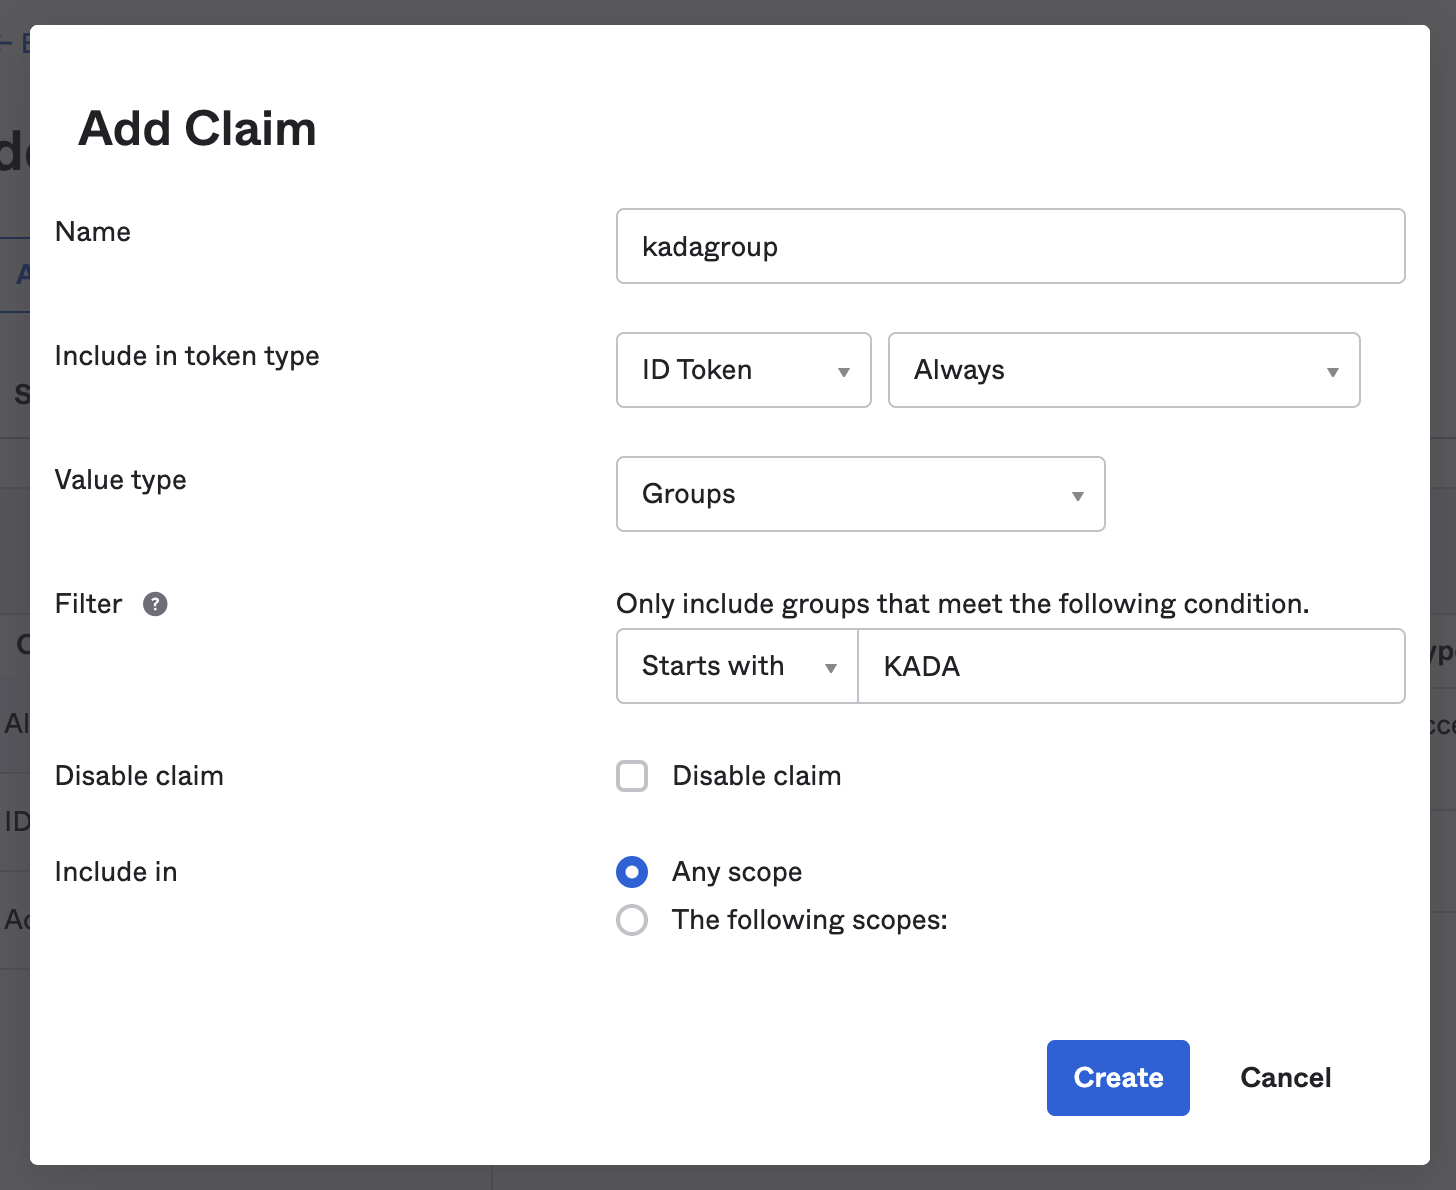This screenshot has width=1456, height=1190.
Task: Select the Any scope radio button
Action: point(632,872)
